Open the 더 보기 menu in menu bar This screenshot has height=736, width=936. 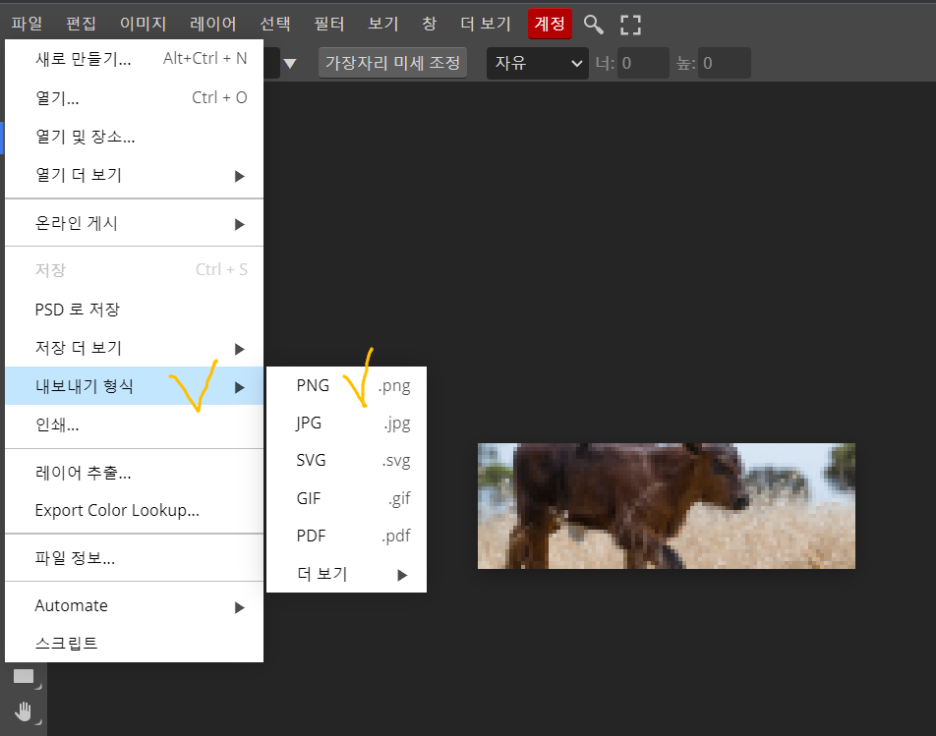click(485, 24)
